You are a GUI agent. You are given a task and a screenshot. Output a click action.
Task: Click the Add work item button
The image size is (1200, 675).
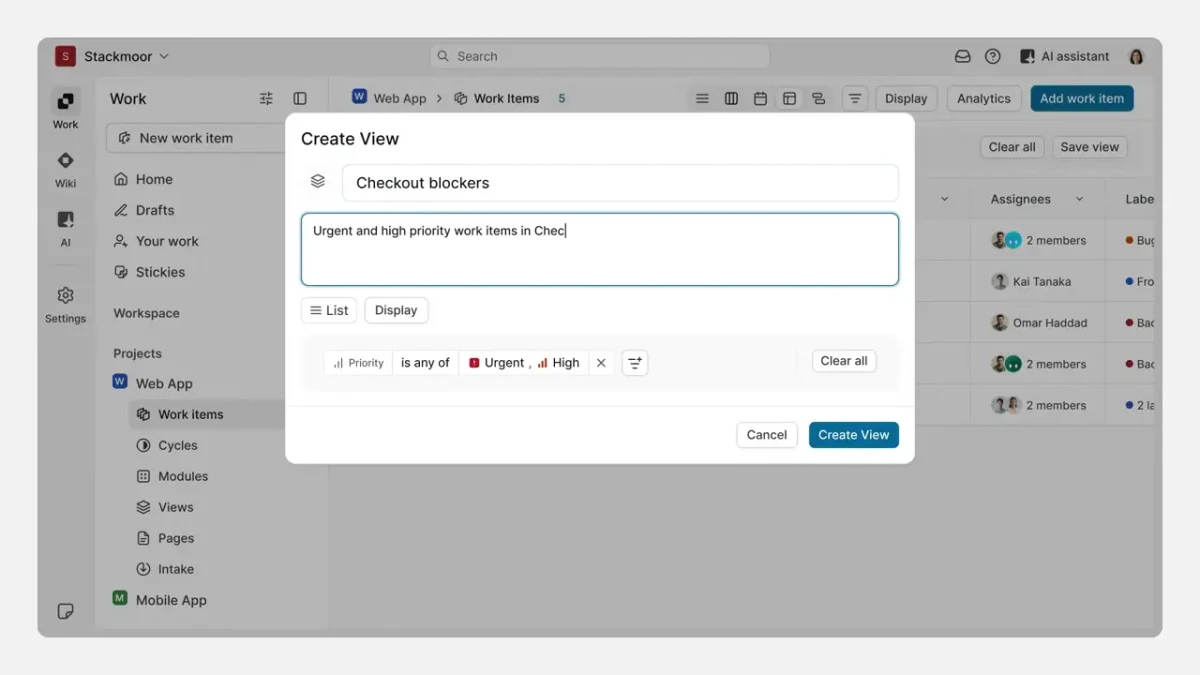point(1082,98)
